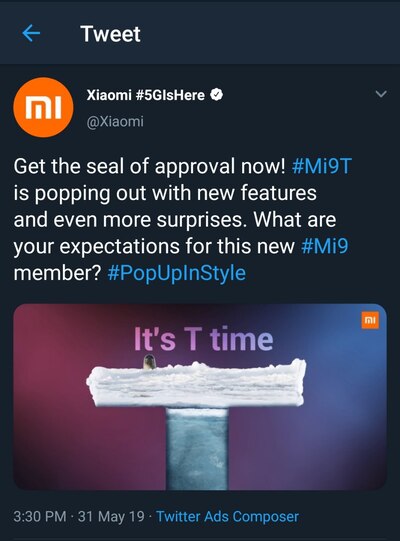
Task: Tap the It's T time caption in image
Action: [x=204, y=338]
